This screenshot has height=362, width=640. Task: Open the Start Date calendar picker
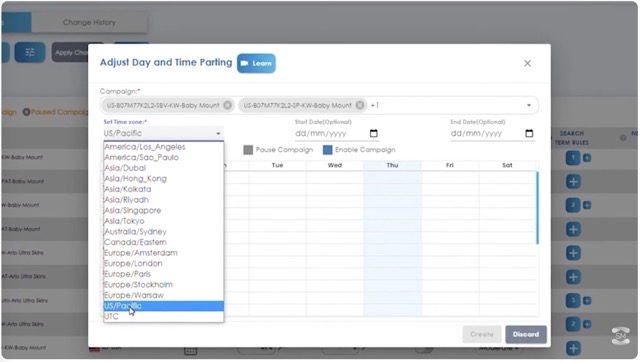373,133
